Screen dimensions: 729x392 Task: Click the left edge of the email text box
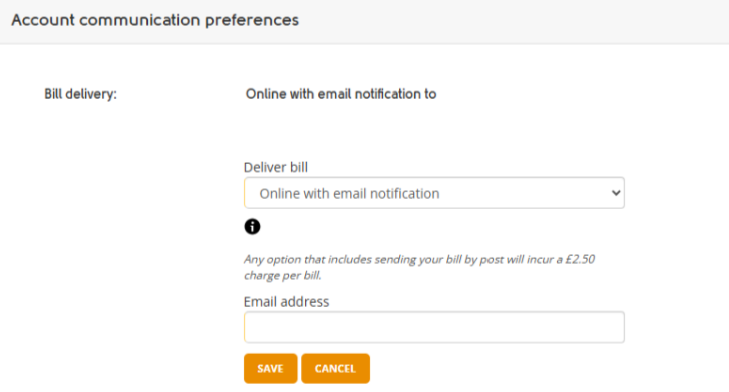click(x=249, y=327)
